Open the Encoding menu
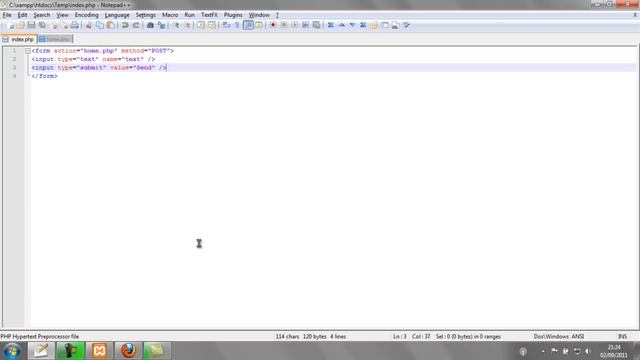 (x=87, y=15)
